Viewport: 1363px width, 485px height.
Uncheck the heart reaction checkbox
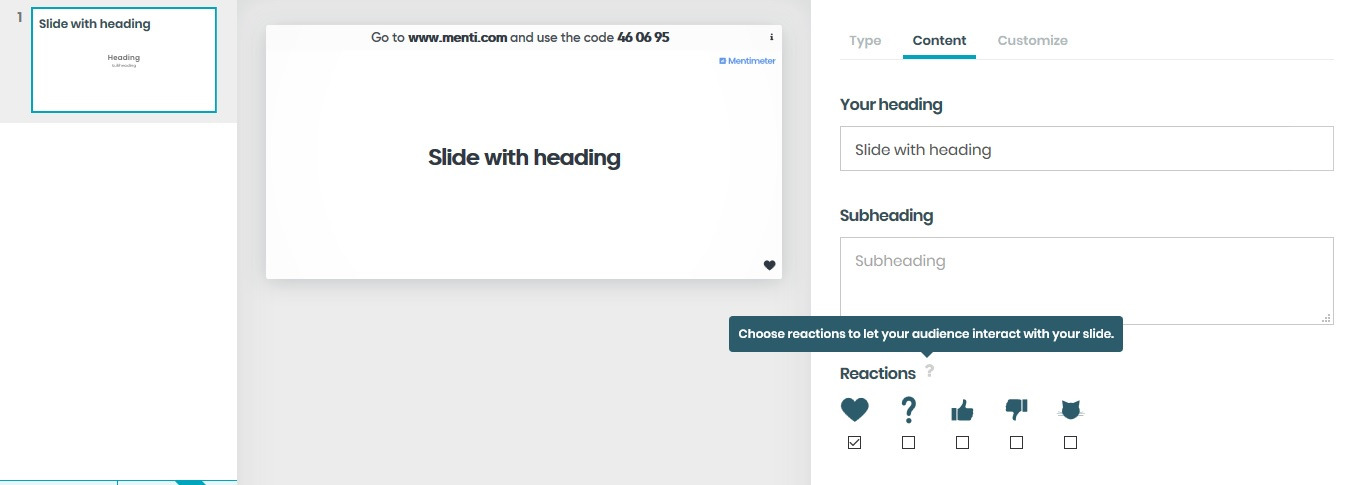[x=854, y=443]
